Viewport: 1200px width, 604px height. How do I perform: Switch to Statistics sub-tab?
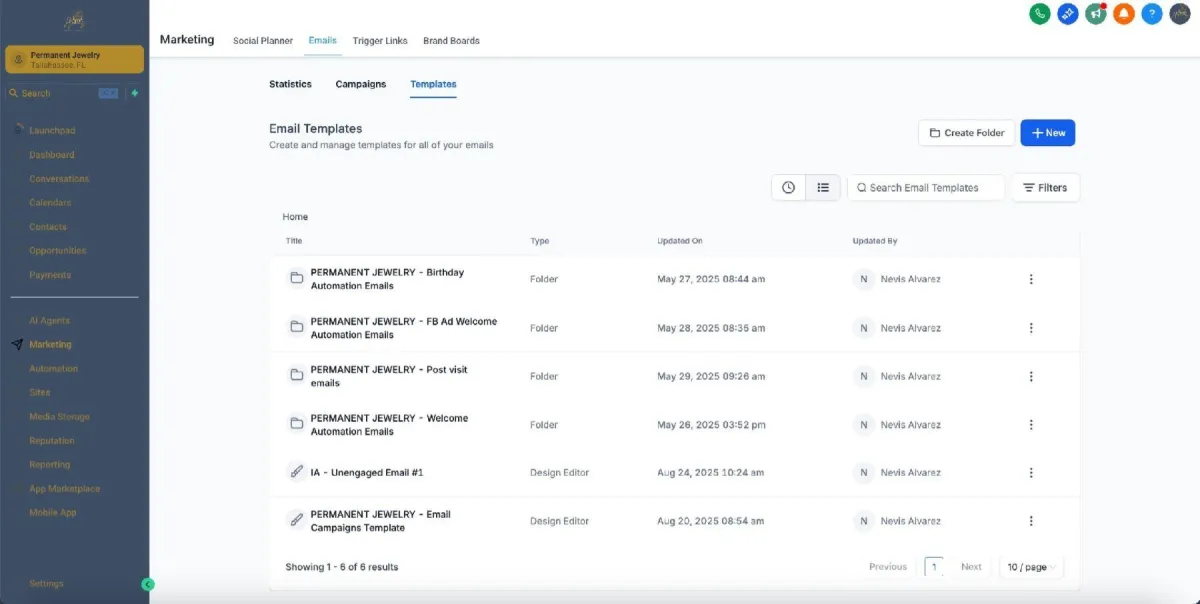coord(290,84)
